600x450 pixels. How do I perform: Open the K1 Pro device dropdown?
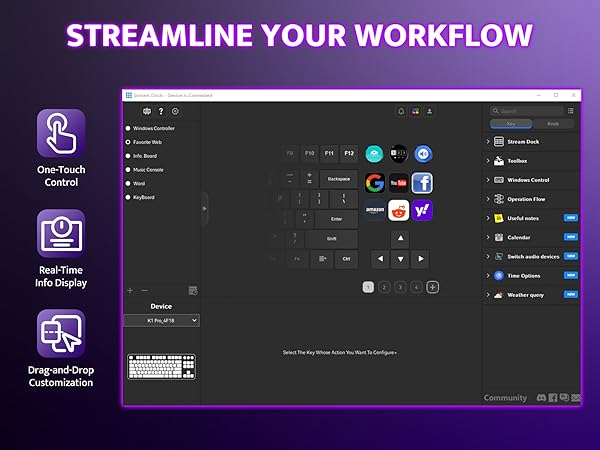[161, 320]
